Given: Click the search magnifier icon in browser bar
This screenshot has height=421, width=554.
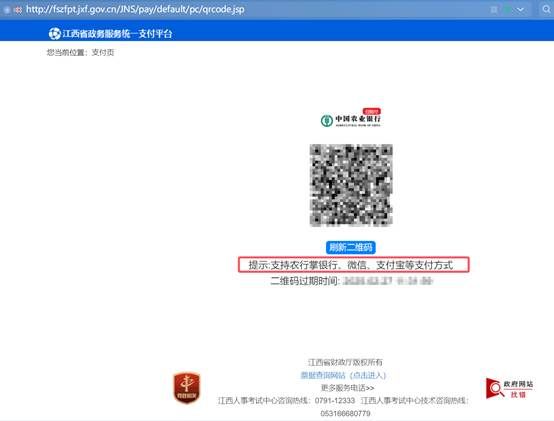Looking at the screenshot, I should tap(547, 10).
